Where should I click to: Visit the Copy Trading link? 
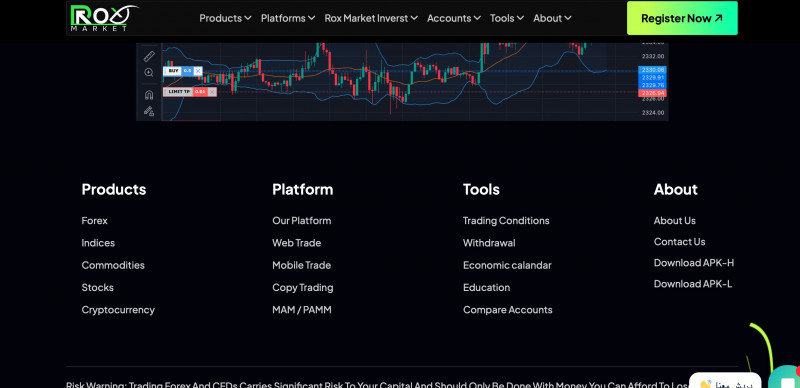pyautogui.click(x=303, y=287)
